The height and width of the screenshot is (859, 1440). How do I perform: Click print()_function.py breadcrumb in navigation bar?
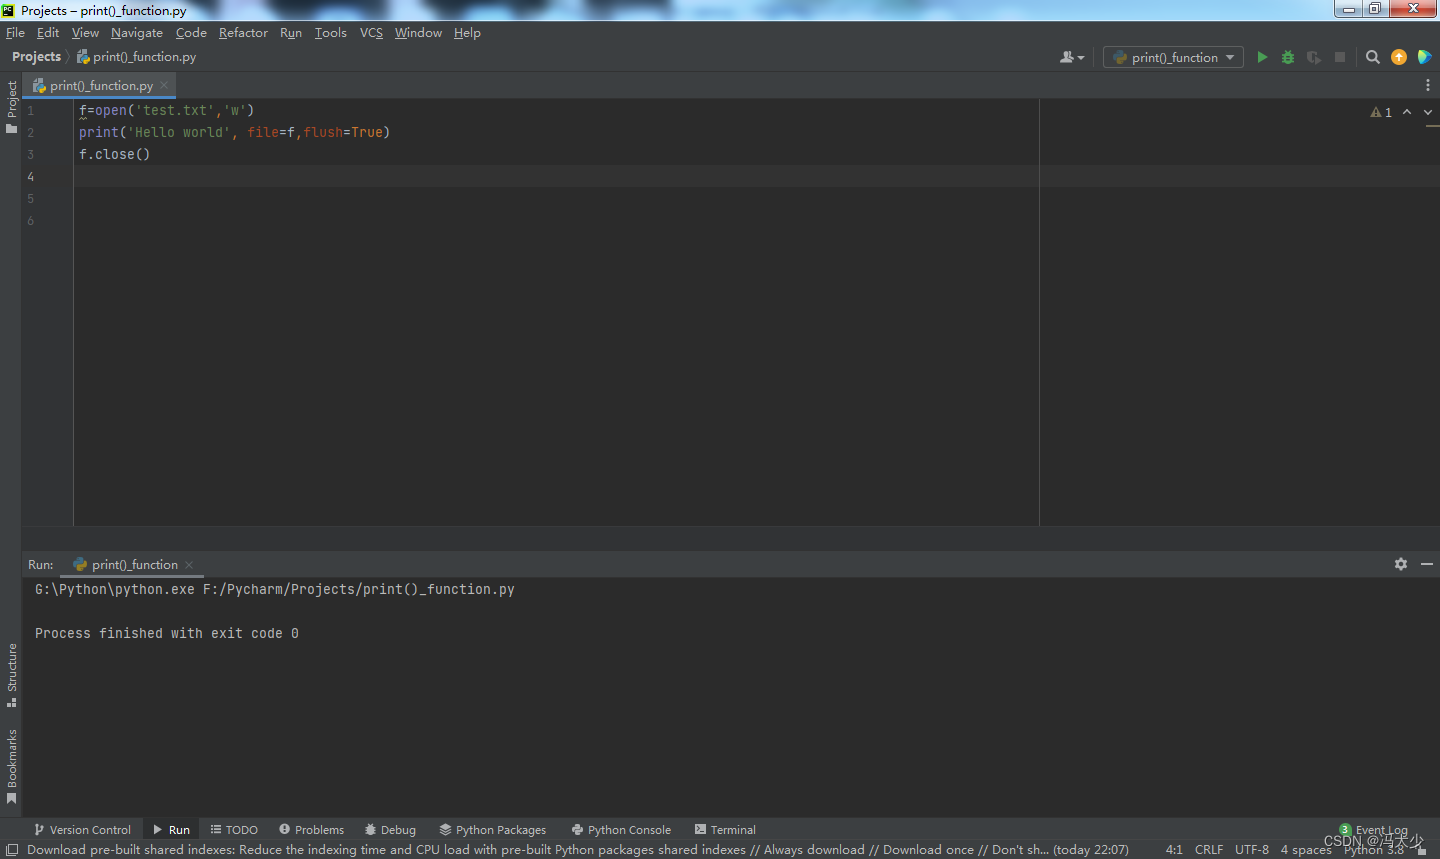[x=136, y=57]
